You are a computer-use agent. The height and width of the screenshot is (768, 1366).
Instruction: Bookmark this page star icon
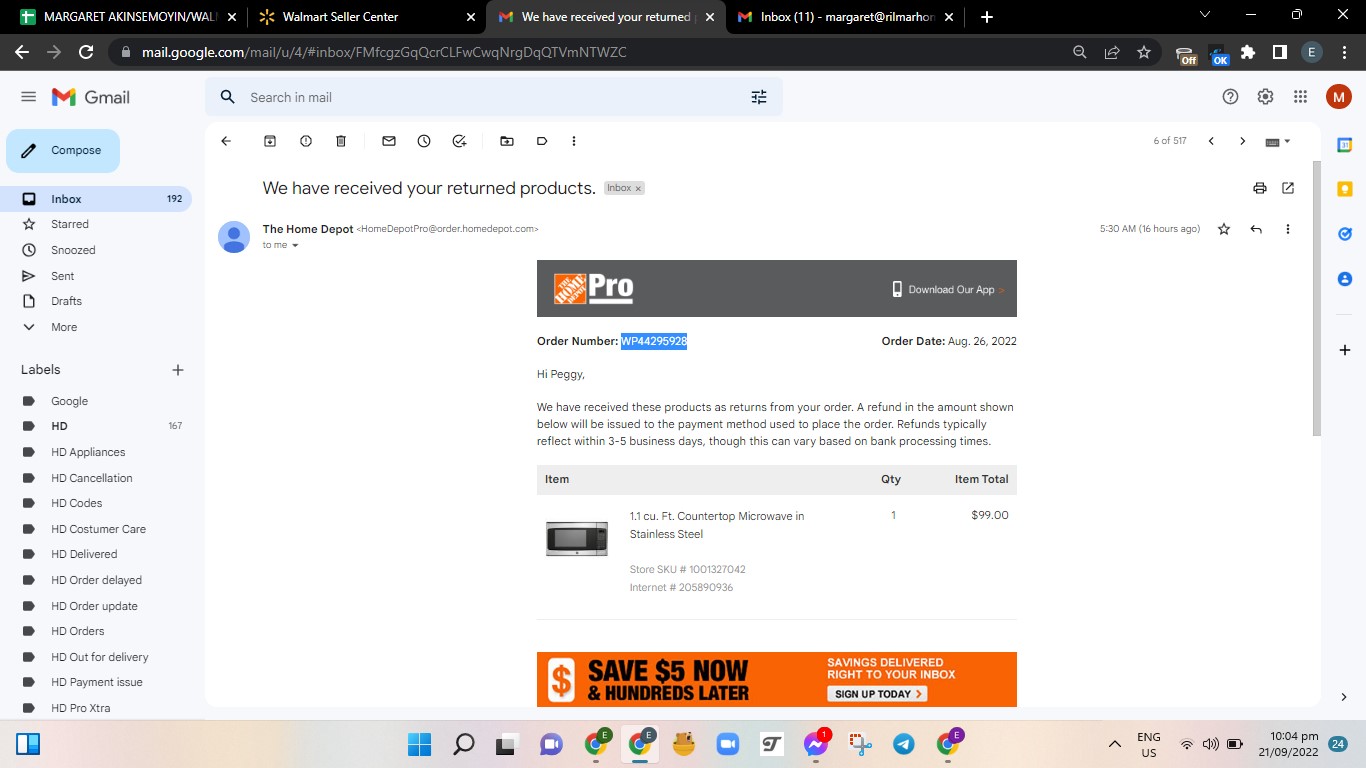1144,52
